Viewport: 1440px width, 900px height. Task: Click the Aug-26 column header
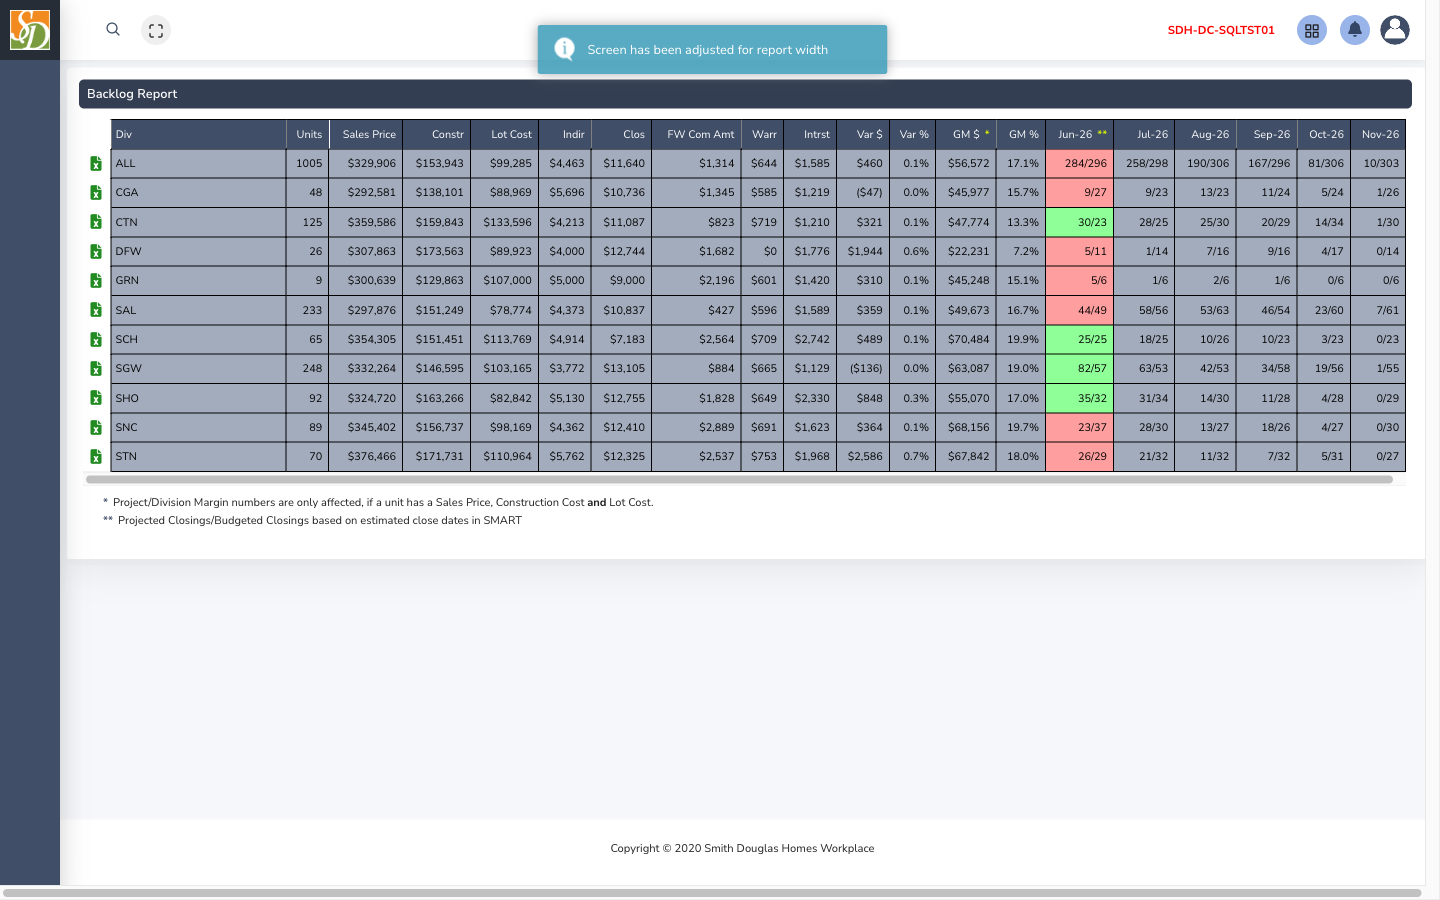(1206, 134)
